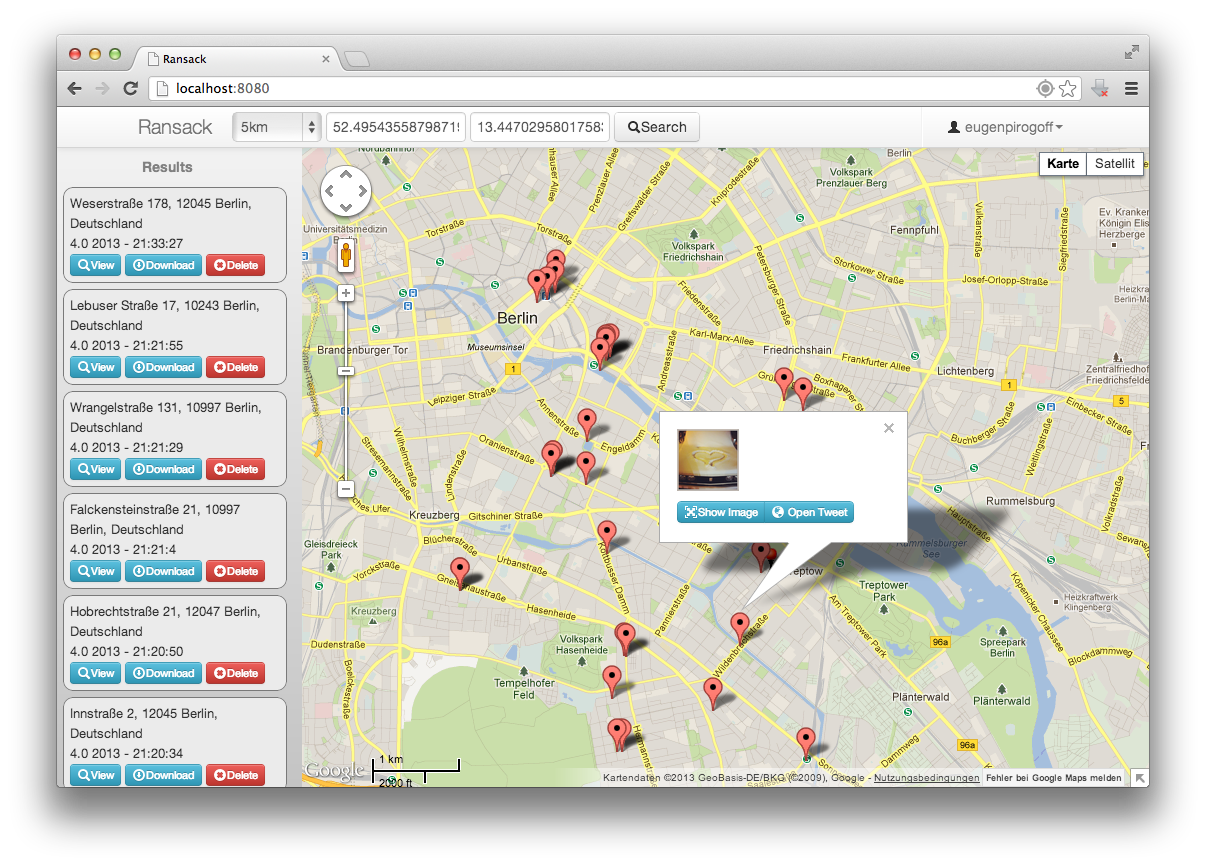Zoom in the map with plus button

tap(346, 293)
